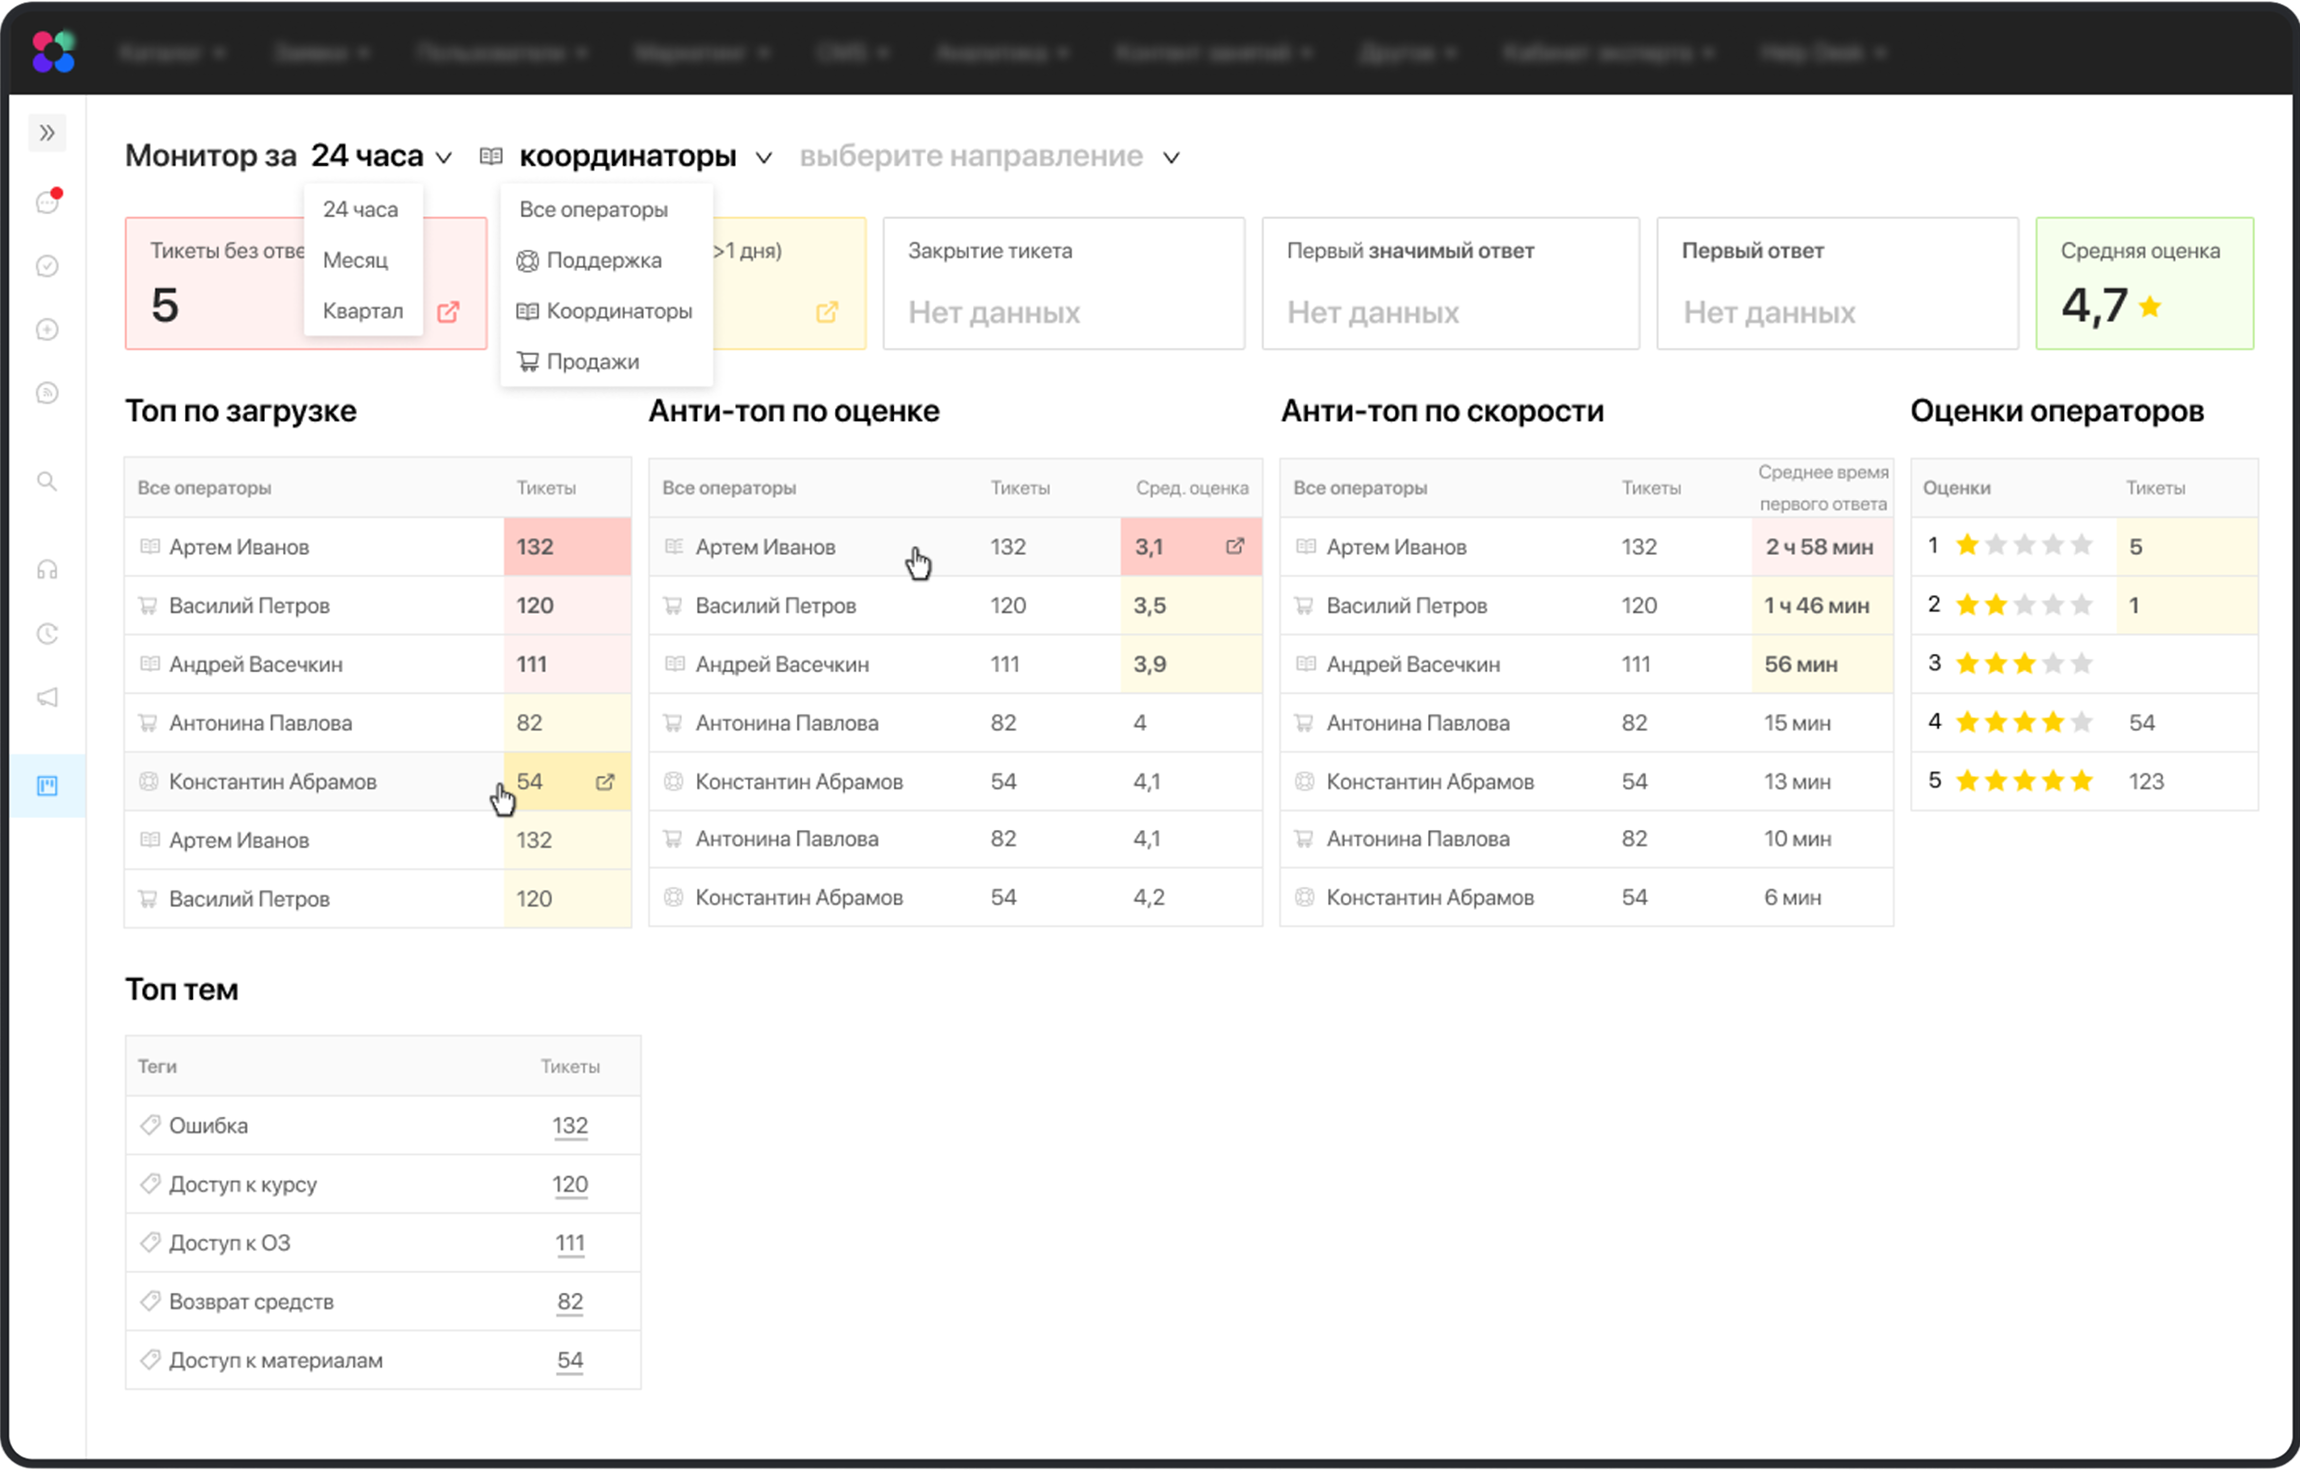Open the megaphone icon in sidebar

tap(47, 698)
